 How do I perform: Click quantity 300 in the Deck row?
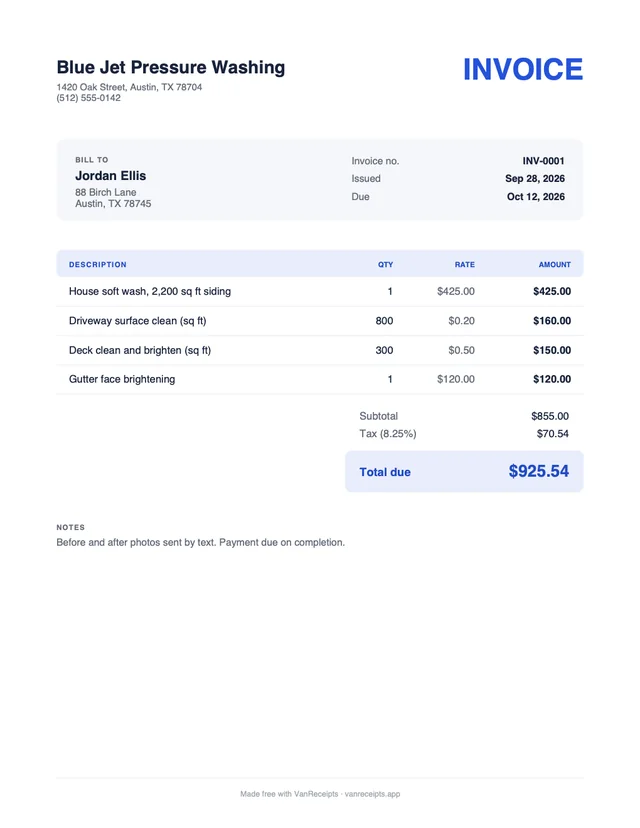tap(384, 351)
